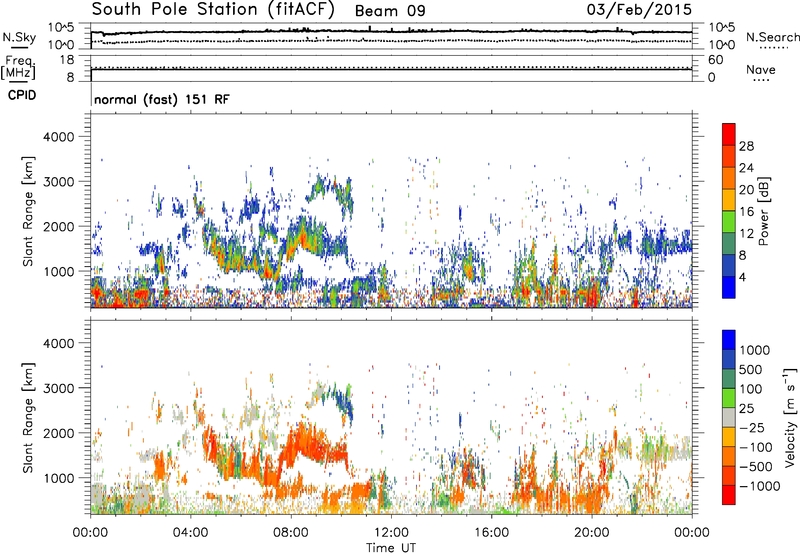Select the '18' tick on the frequency axis
Viewport: 800px width, 554px height.
(67, 60)
